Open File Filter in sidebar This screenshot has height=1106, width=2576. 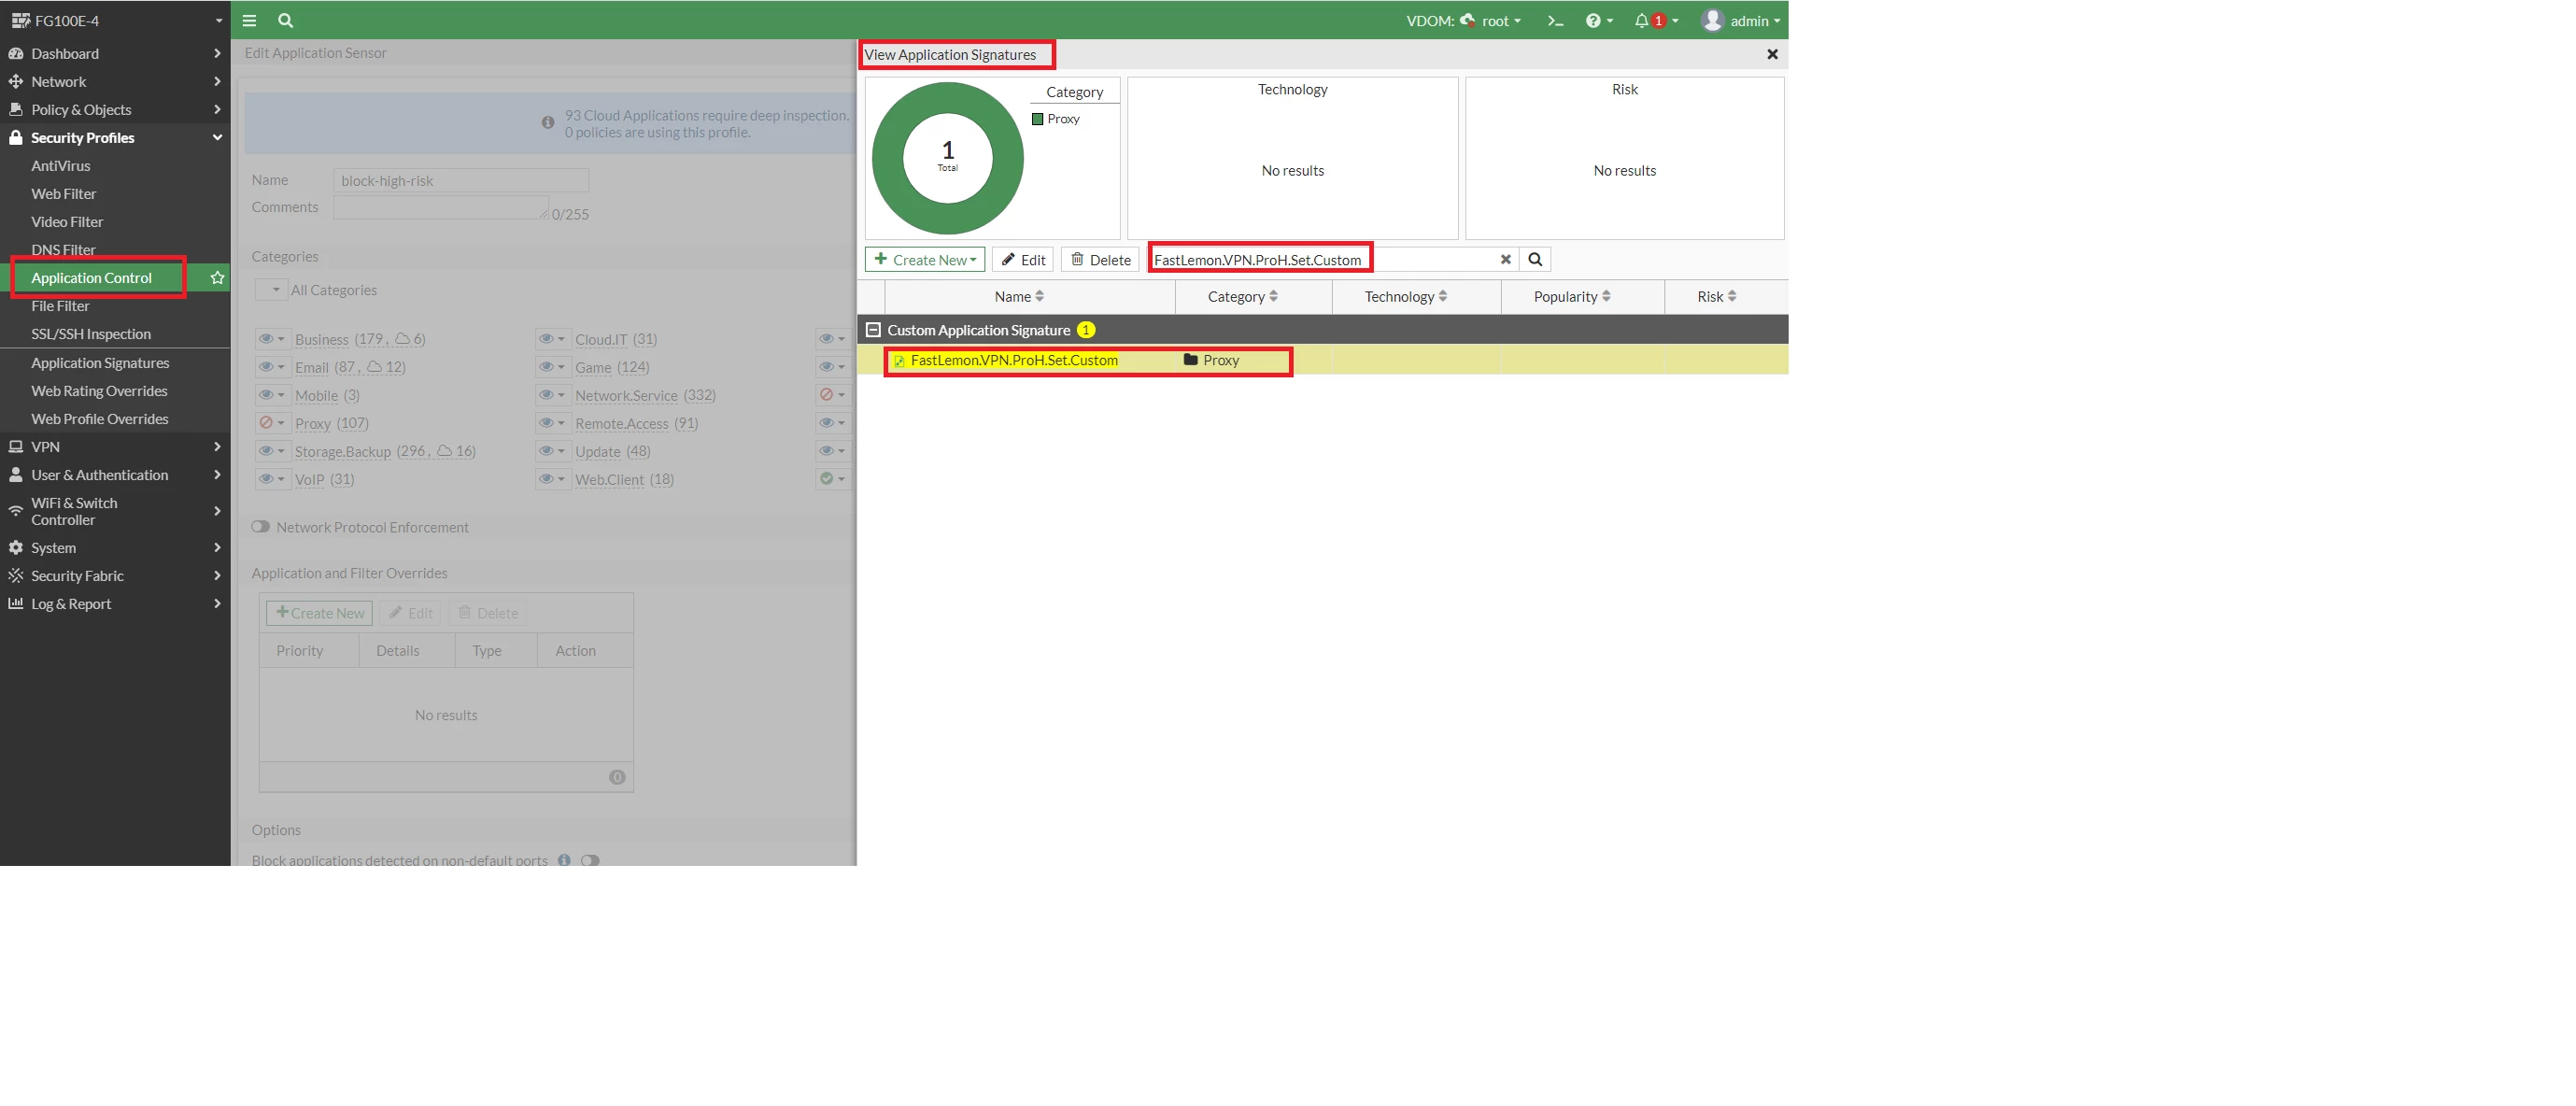pos(60,306)
